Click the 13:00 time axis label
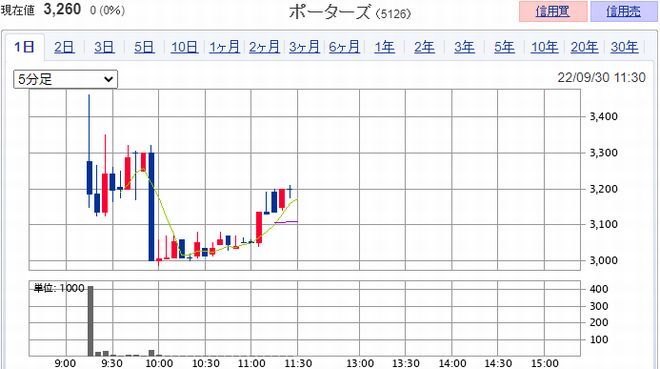Viewport: 660px width, 369px height. pos(360,363)
